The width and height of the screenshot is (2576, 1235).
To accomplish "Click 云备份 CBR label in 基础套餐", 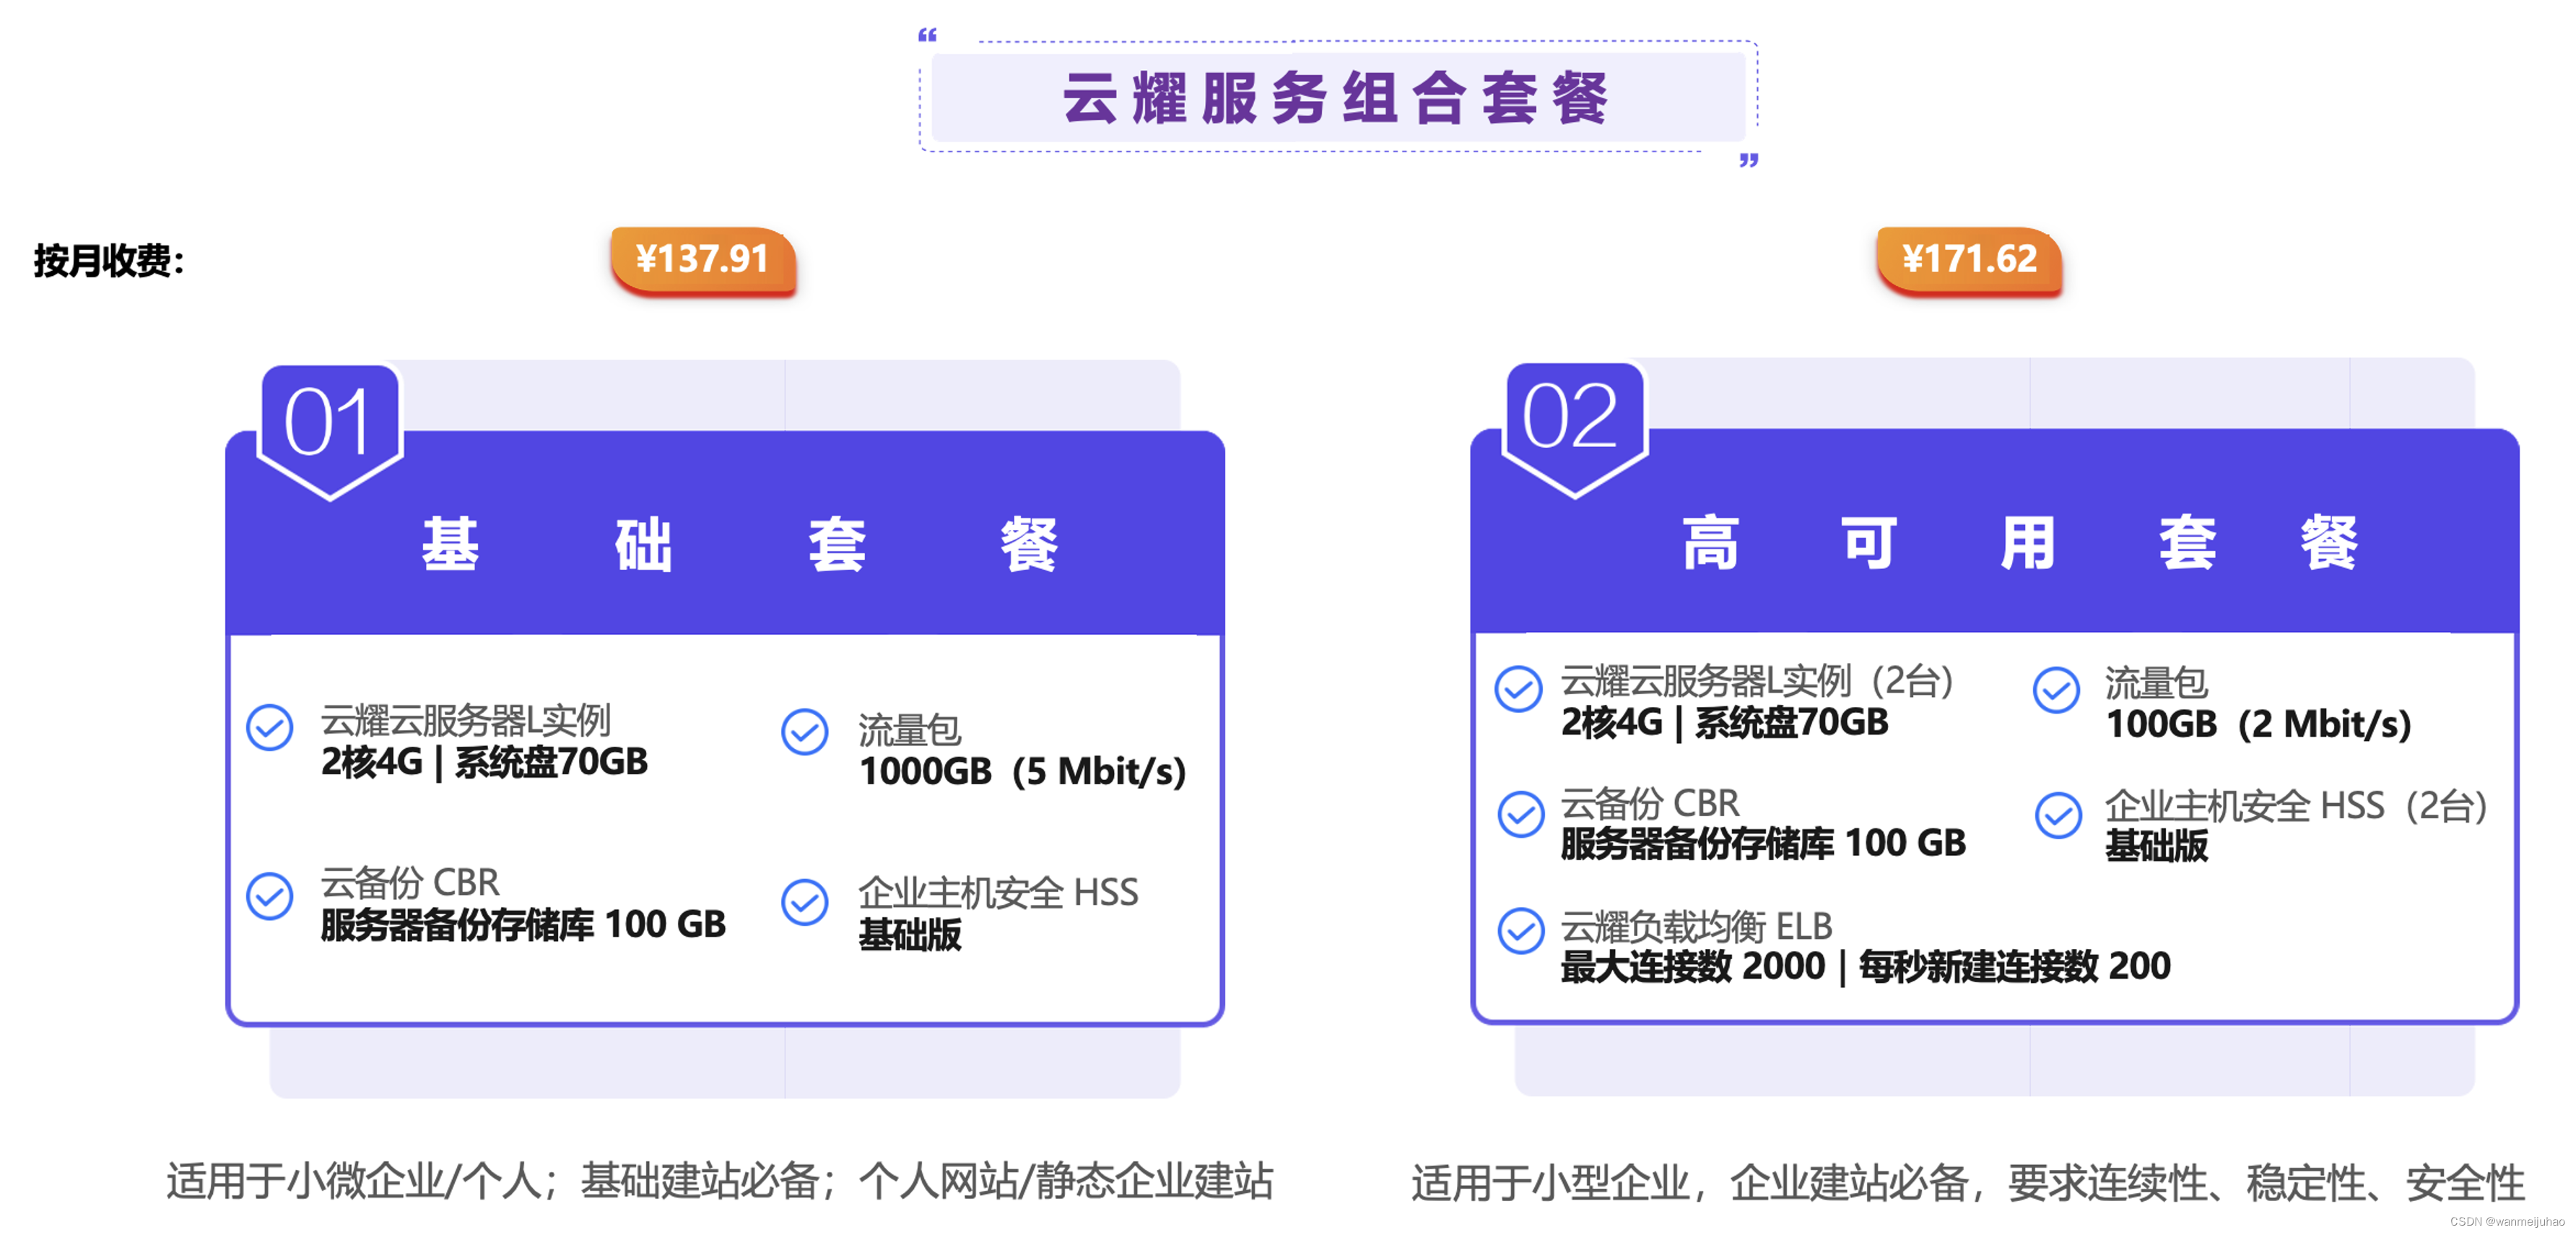I will click(410, 882).
